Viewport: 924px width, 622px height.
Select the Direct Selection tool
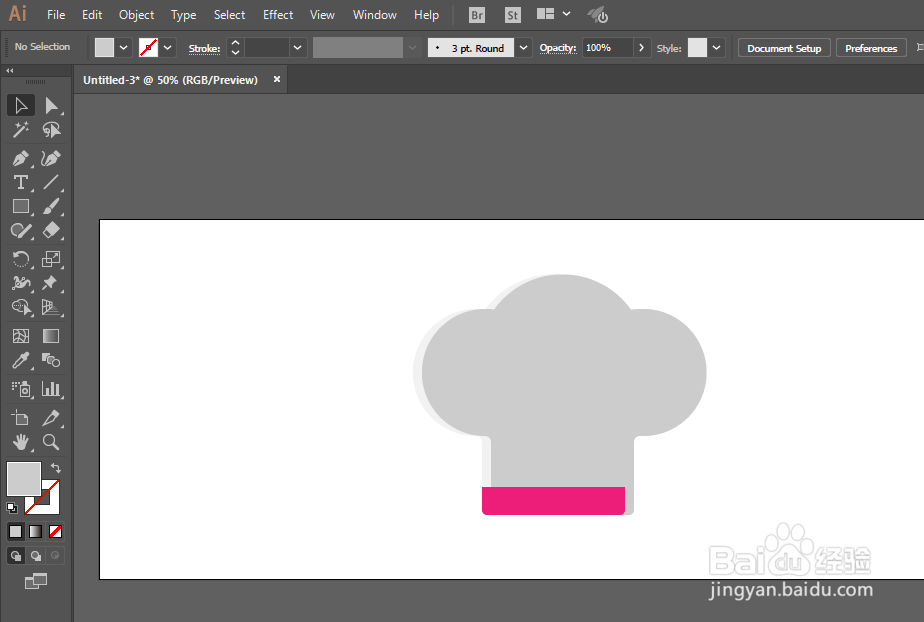click(51, 105)
